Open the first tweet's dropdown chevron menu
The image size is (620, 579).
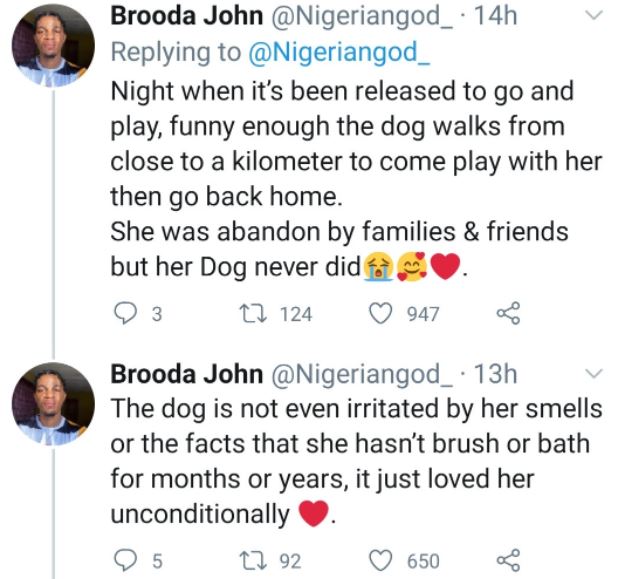point(592,16)
